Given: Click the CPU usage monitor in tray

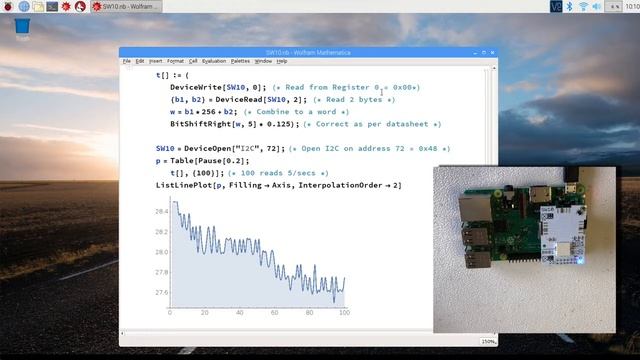Looking at the screenshot, I should pyautogui.click(x=613, y=6).
